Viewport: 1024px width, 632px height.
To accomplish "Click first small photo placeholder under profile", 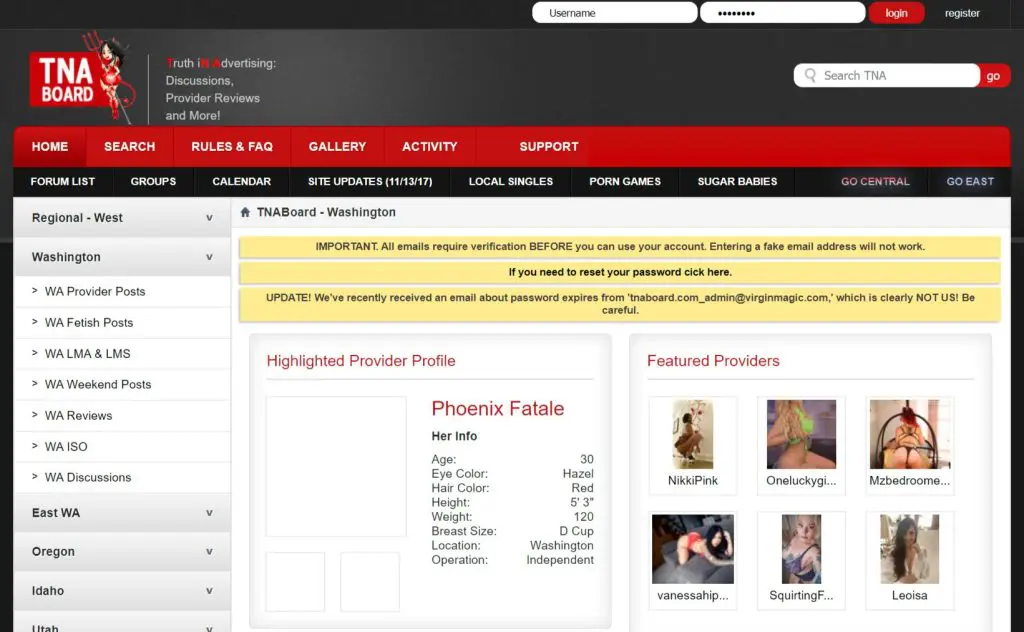I will [295, 582].
